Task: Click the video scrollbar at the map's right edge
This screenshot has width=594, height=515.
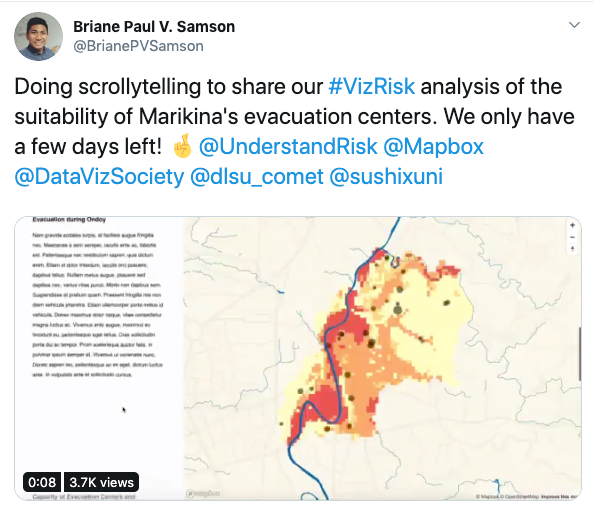Action: pyautogui.click(x=580, y=354)
